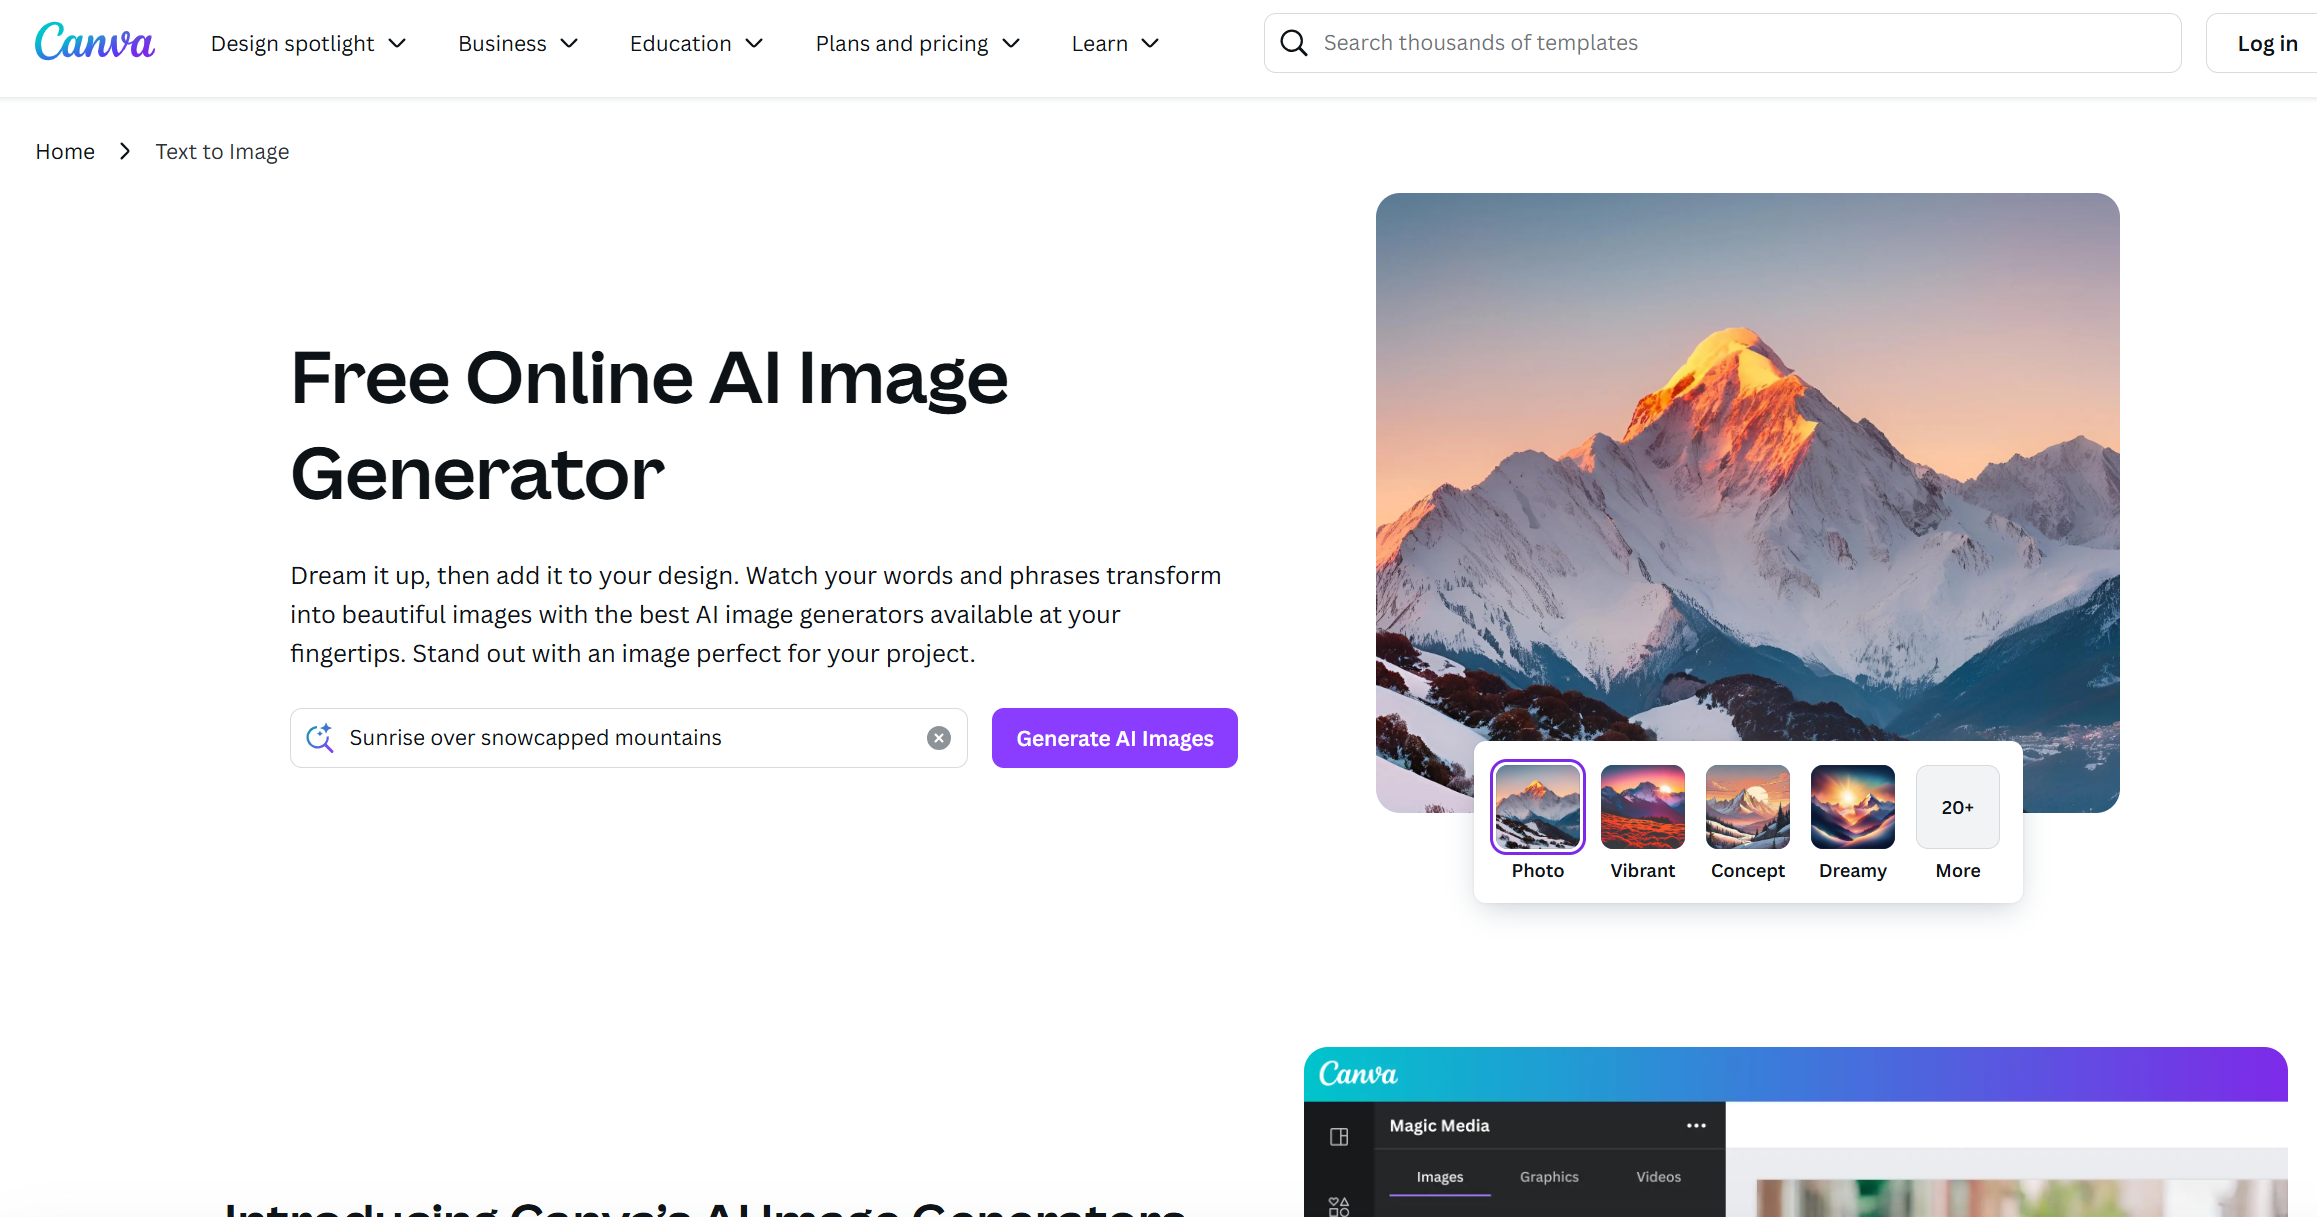Open the Magic Media three-dots menu
2317x1217 pixels.
pyautogui.click(x=1696, y=1126)
